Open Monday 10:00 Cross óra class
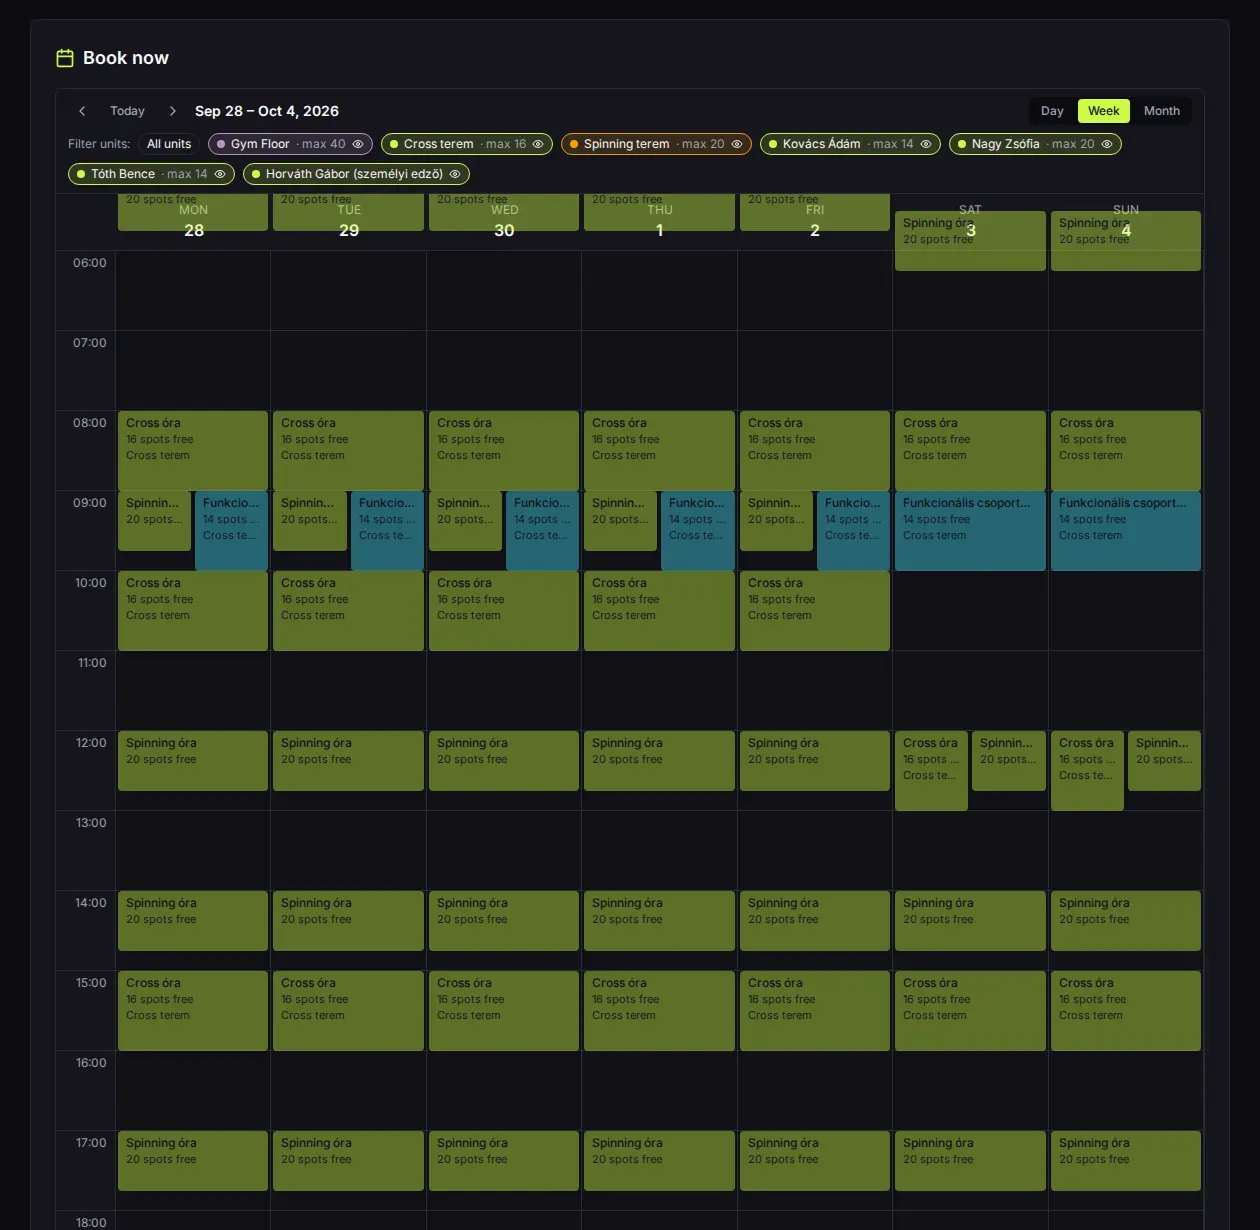 click(193, 610)
